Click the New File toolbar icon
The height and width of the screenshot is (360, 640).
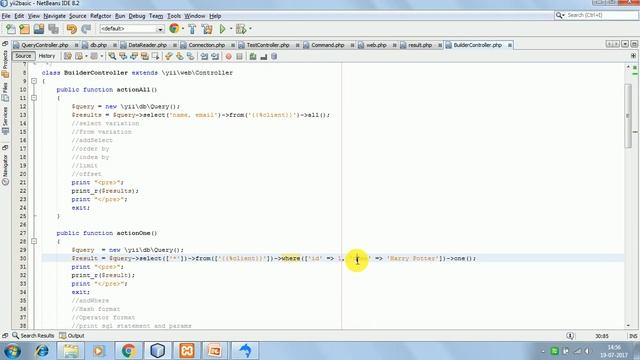(11, 29)
